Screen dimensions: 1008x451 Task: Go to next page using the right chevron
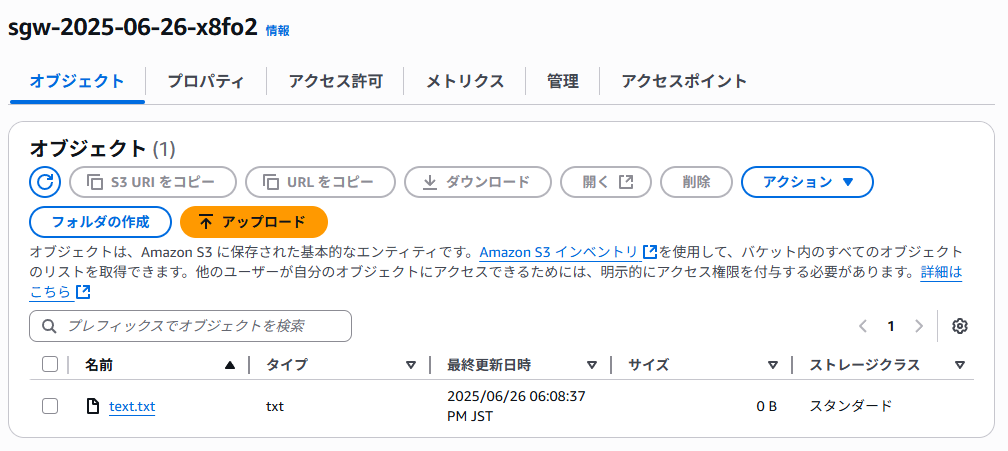919,326
